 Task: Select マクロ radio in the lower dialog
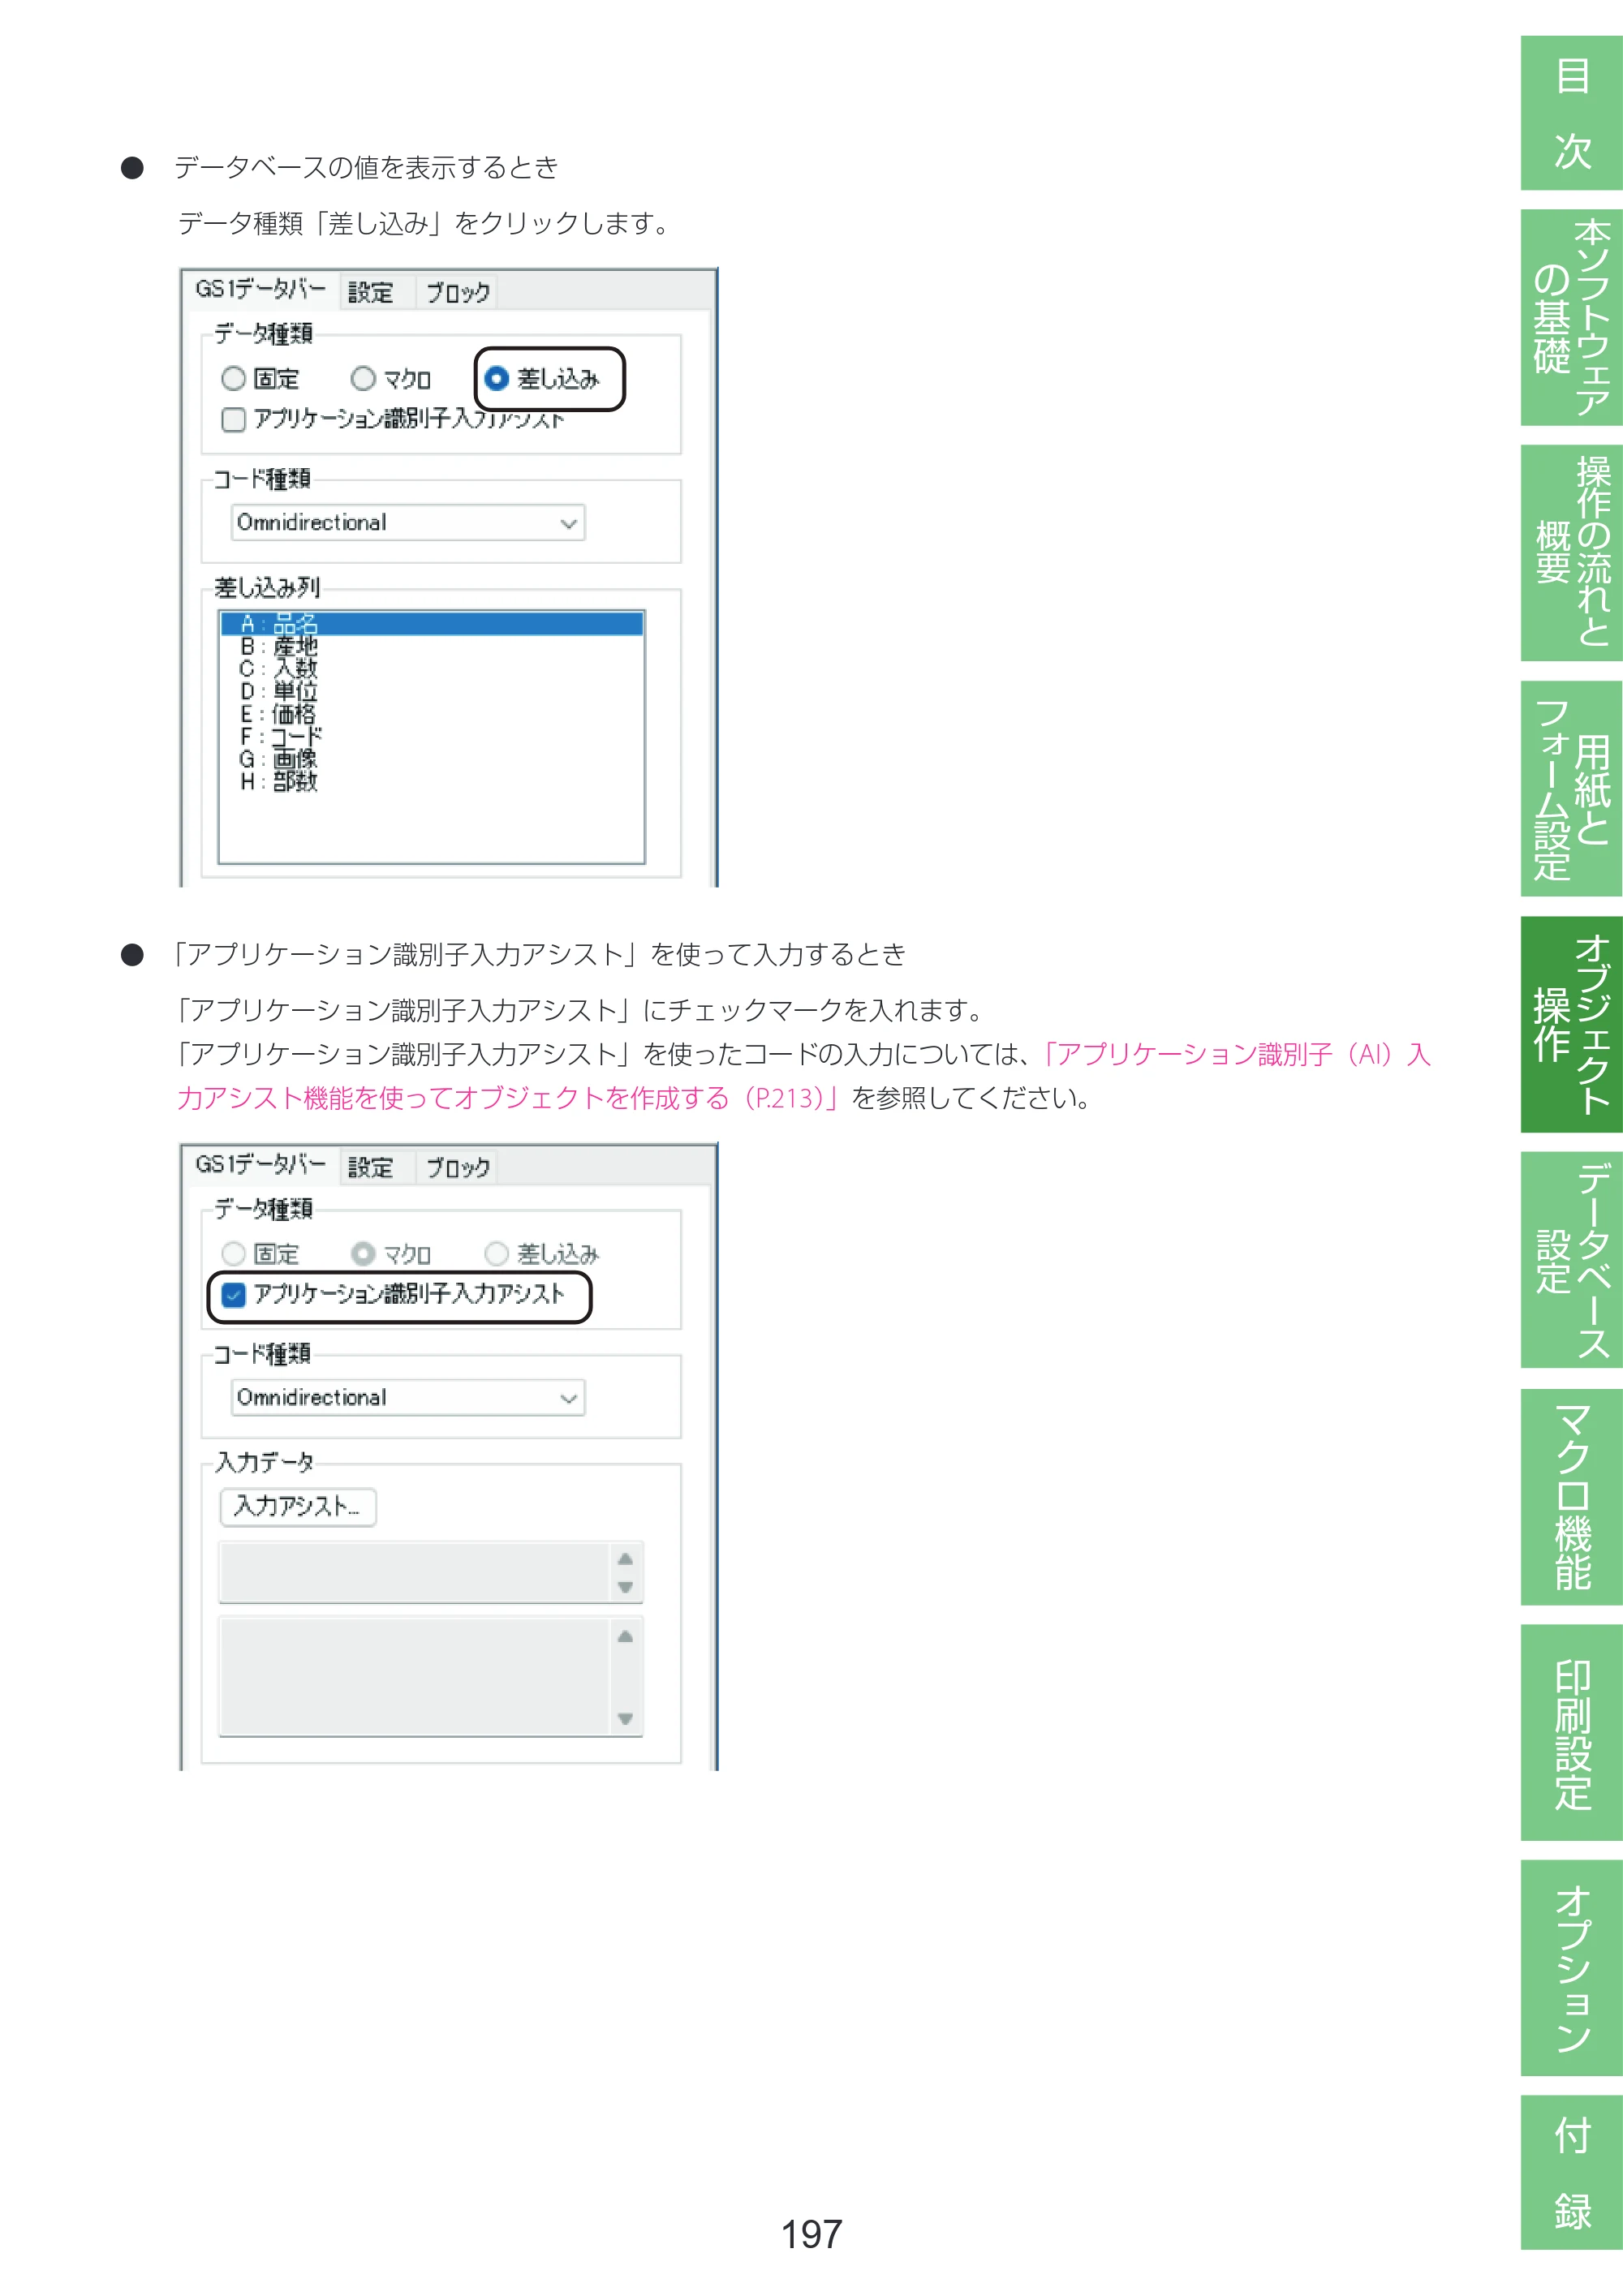tap(391, 1254)
